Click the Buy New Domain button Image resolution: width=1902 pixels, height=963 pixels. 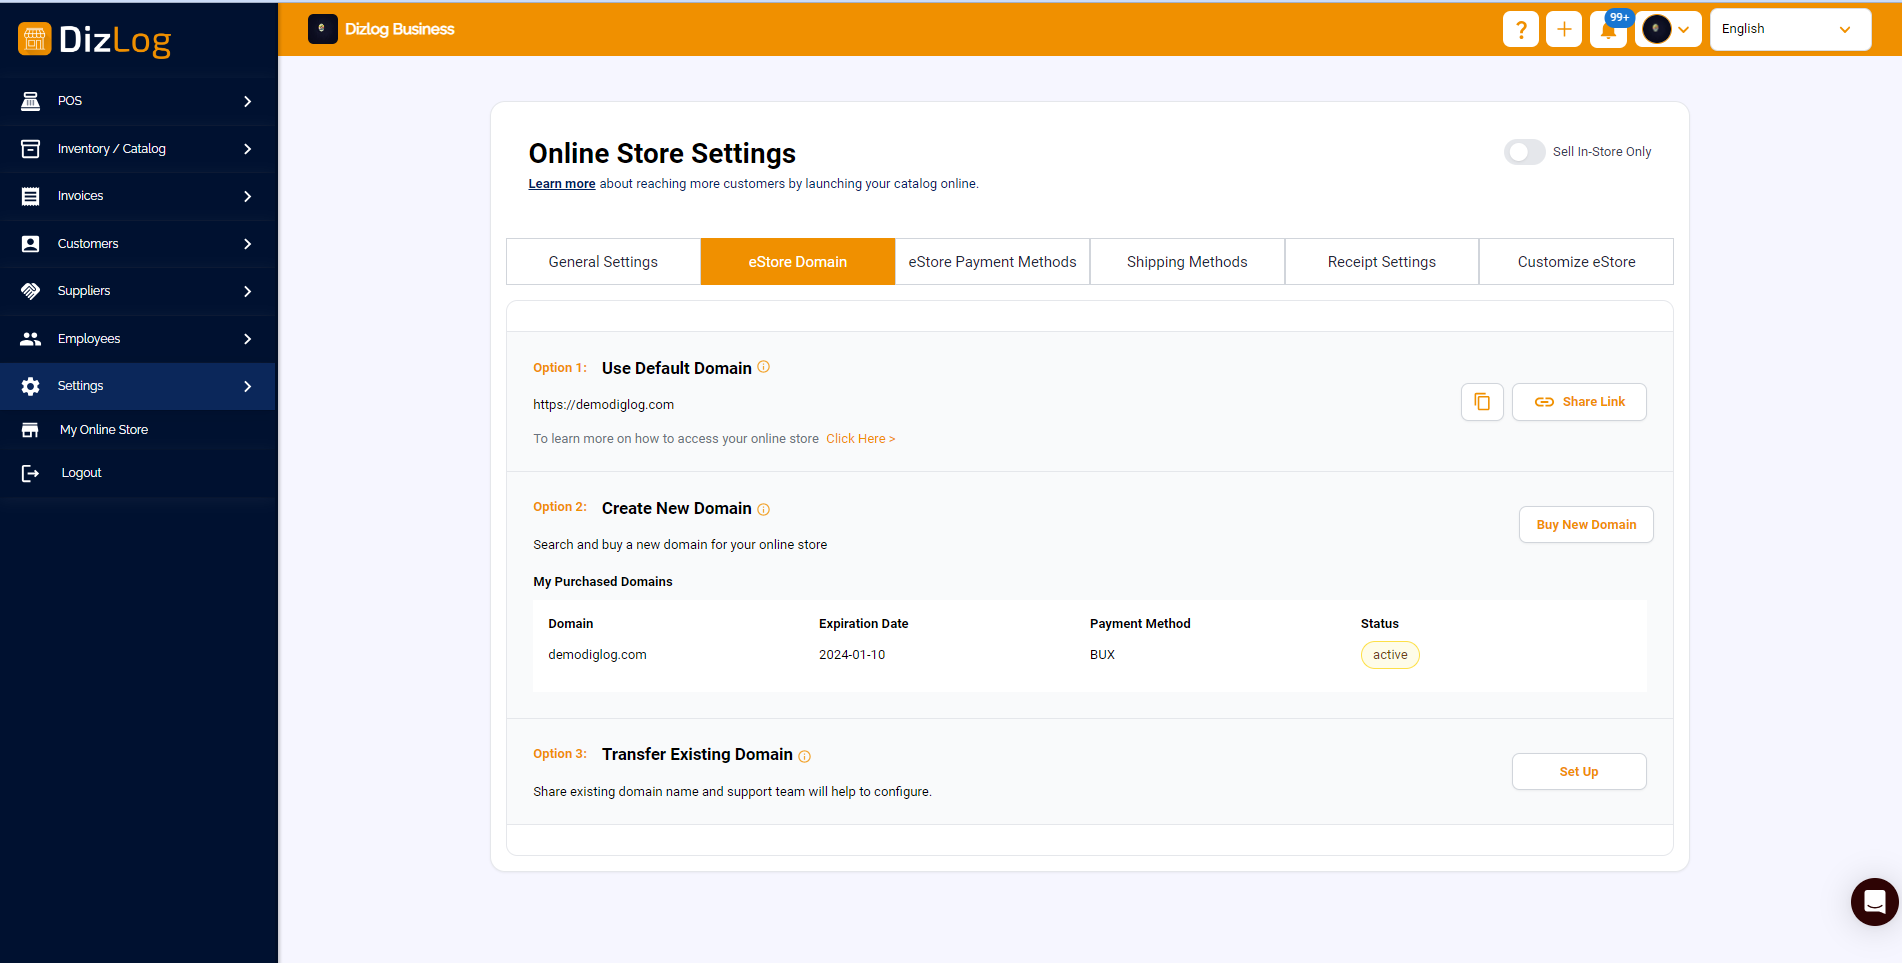[x=1586, y=525]
